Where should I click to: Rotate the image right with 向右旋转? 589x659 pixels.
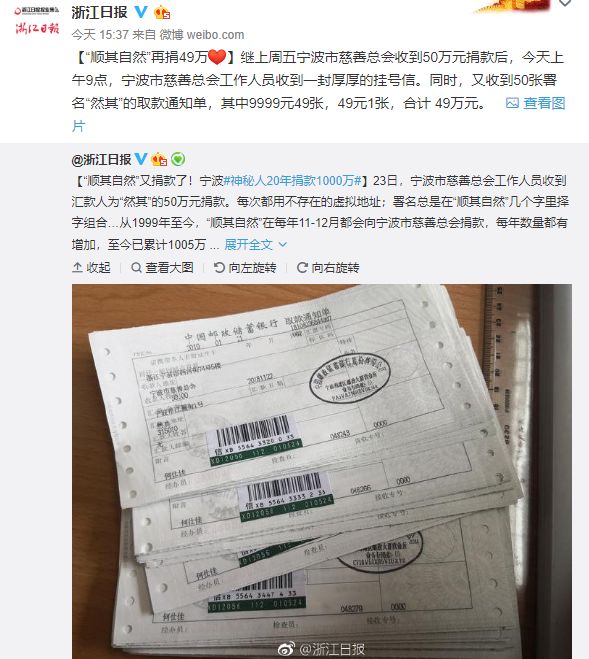pos(328,267)
